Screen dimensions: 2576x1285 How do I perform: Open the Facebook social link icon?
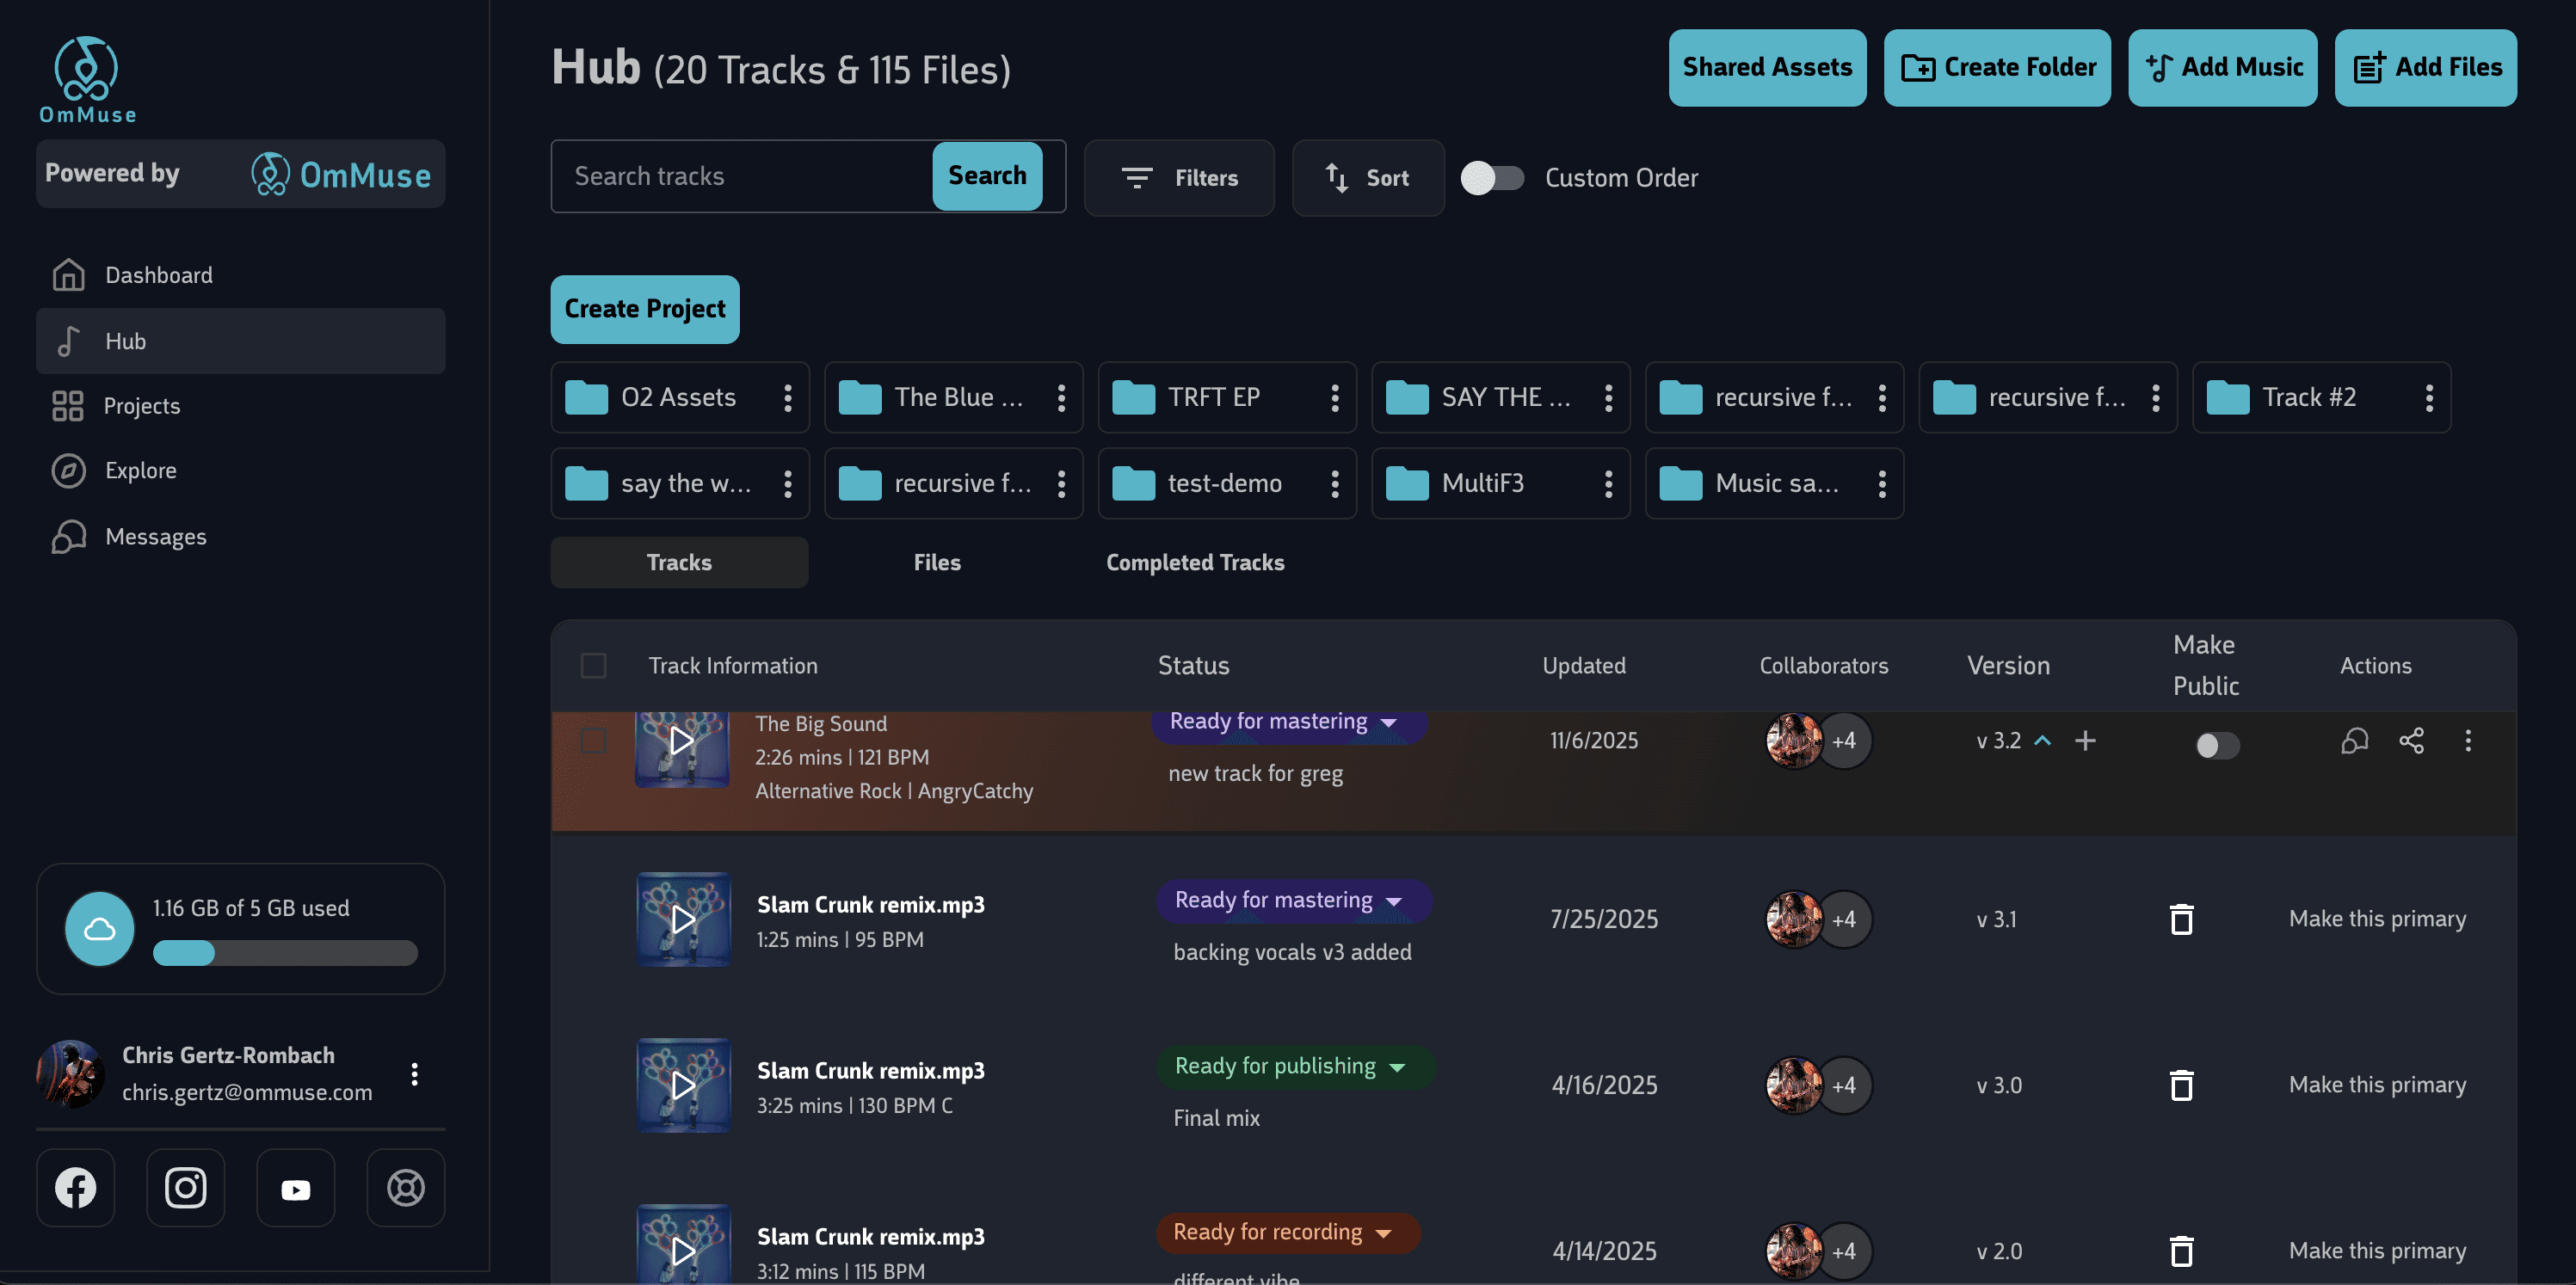pos(76,1188)
